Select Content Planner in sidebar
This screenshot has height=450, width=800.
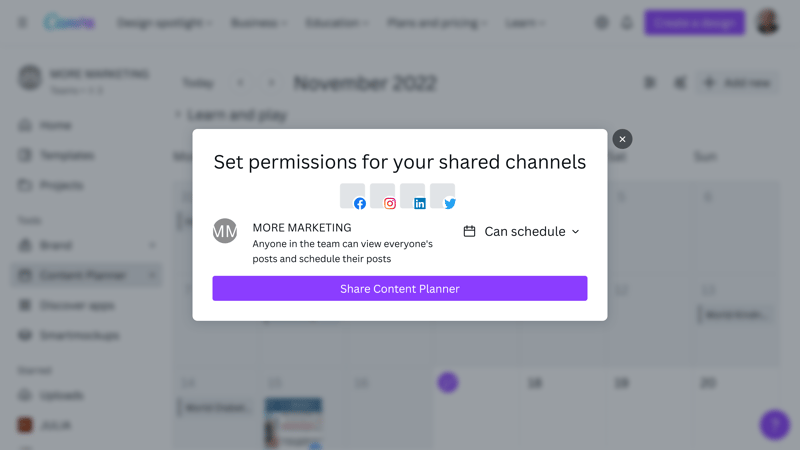tap(84, 275)
